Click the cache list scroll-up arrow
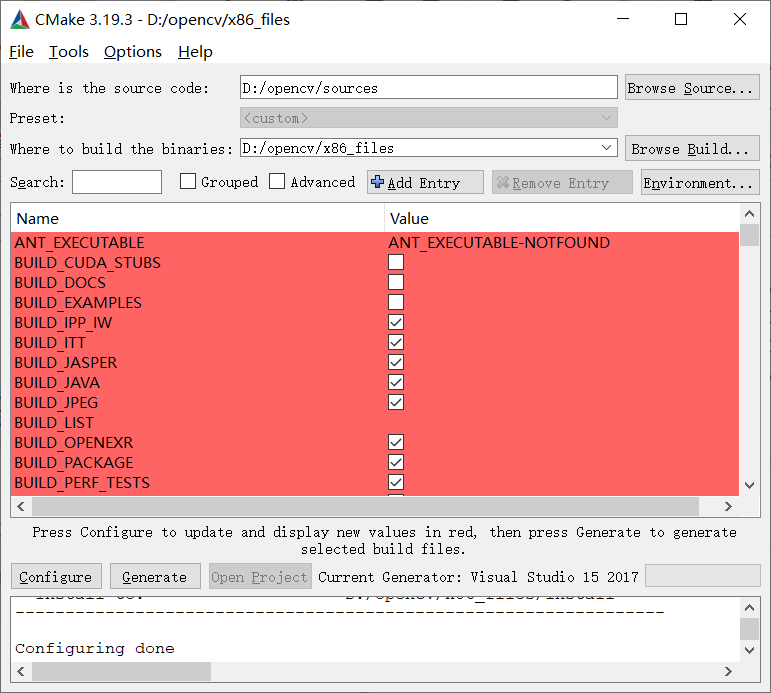 click(x=749, y=213)
